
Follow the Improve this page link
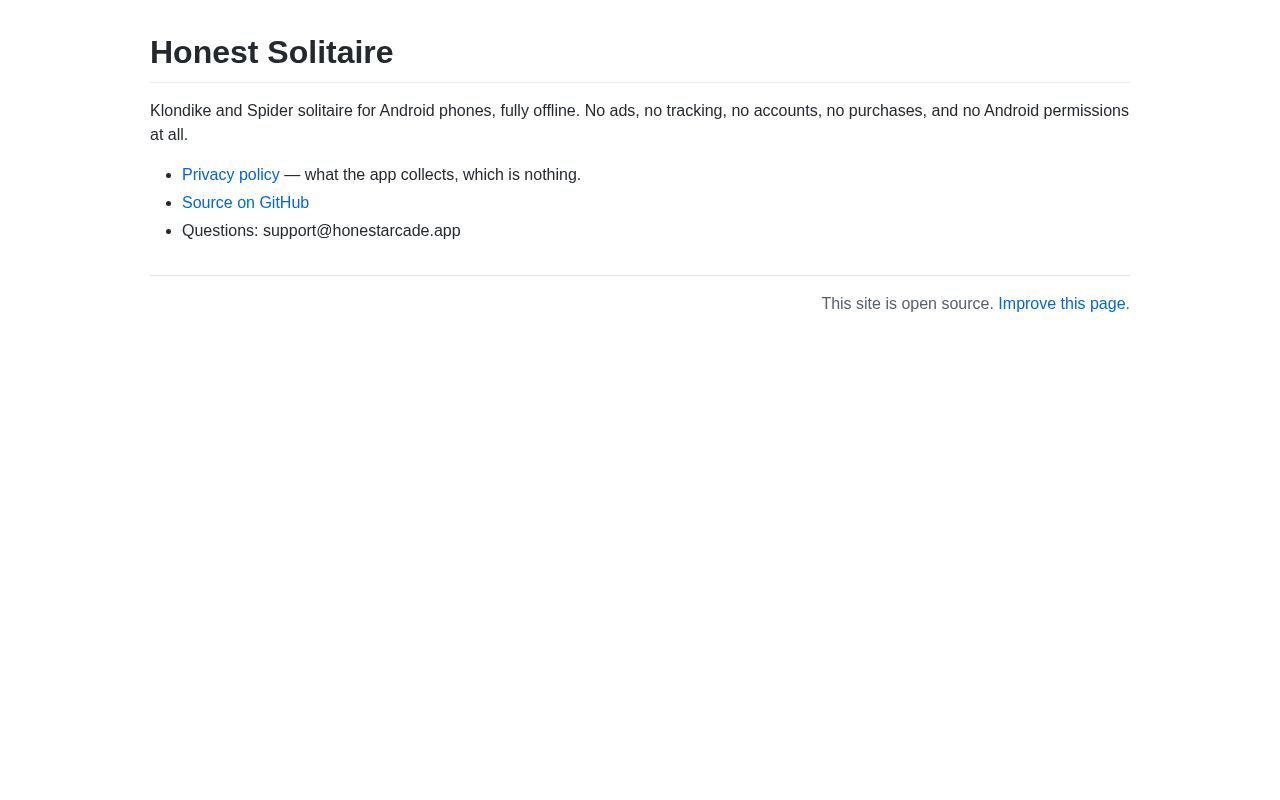(x=1062, y=304)
